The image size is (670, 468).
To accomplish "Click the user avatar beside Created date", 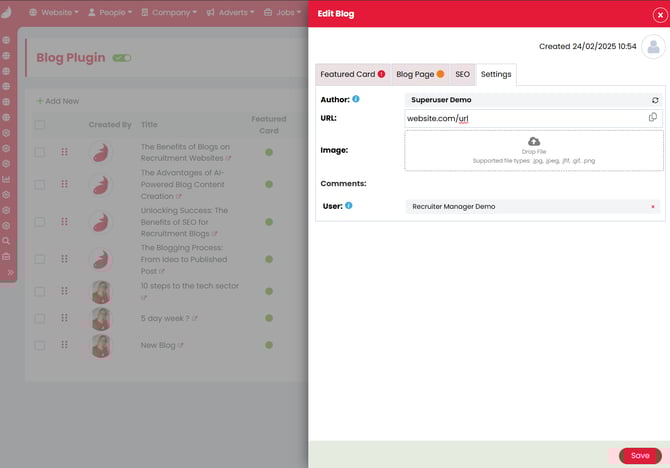I will pos(653,47).
